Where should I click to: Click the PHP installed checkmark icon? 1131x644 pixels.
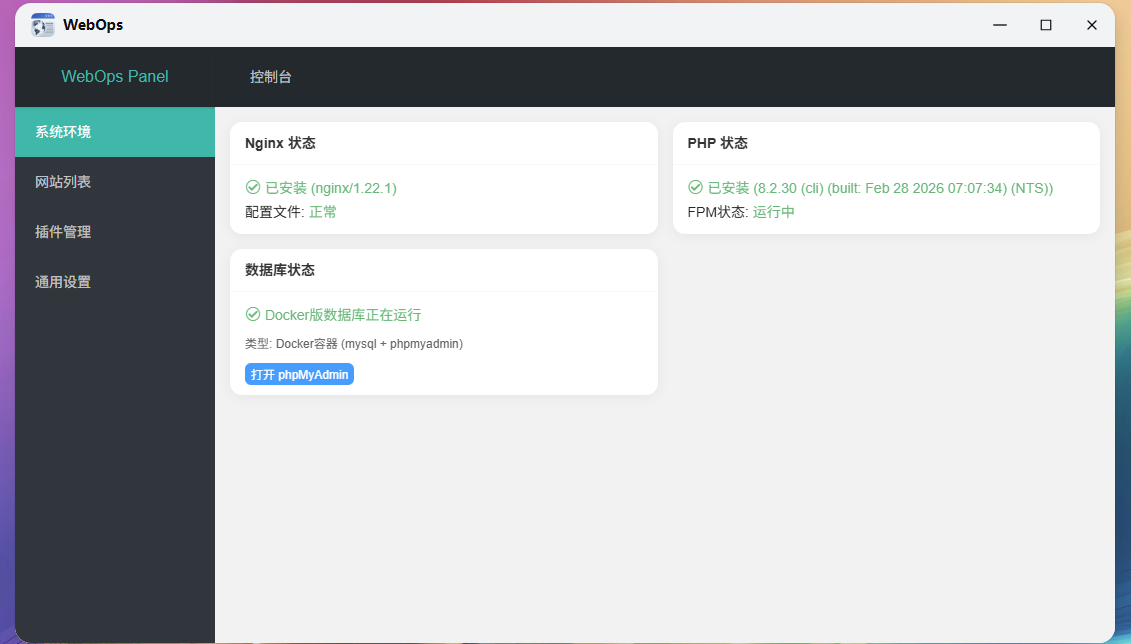pyautogui.click(x=695, y=188)
